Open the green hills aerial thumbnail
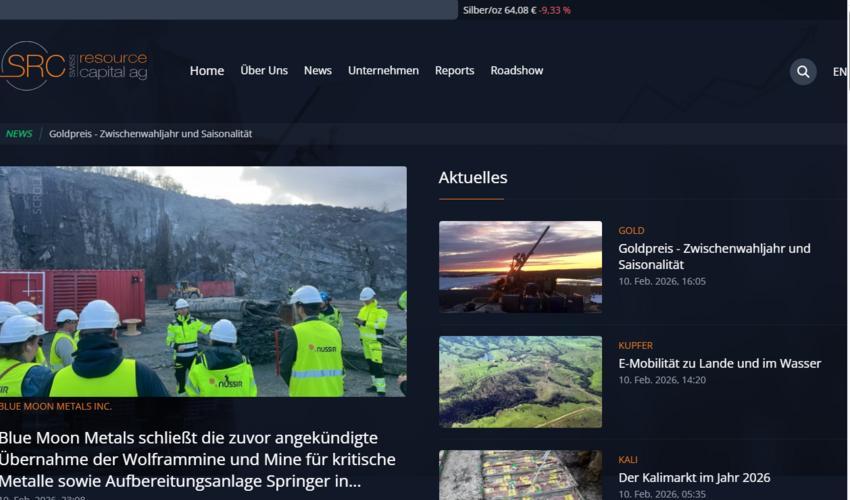The image size is (850, 500). (x=520, y=382)
